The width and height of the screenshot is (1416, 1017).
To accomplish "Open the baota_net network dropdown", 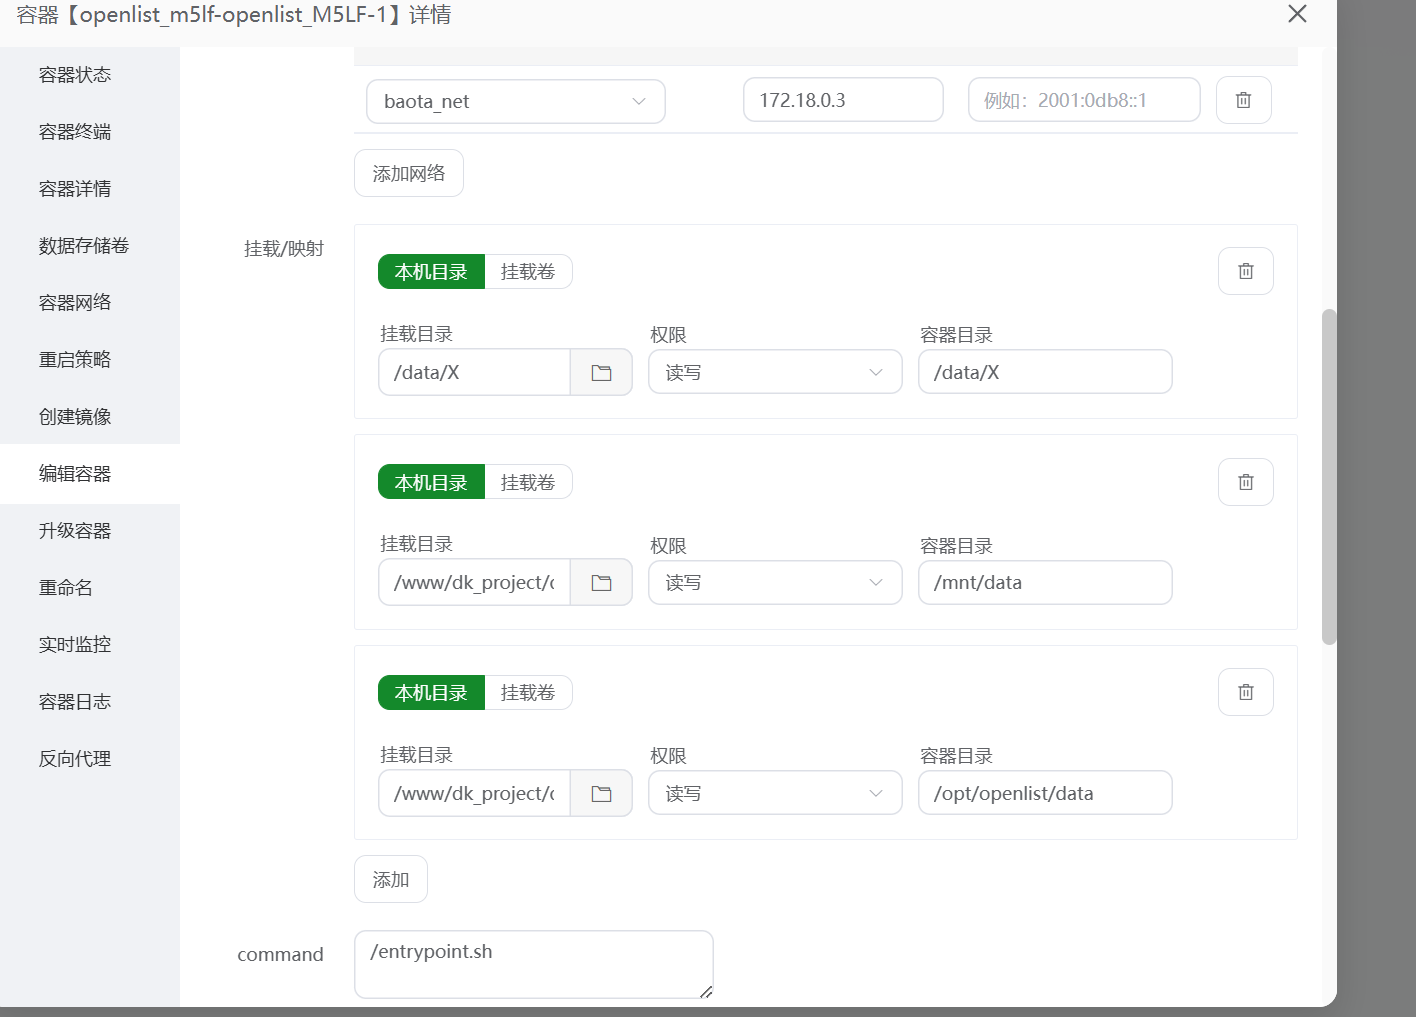I will click(515, 101).
